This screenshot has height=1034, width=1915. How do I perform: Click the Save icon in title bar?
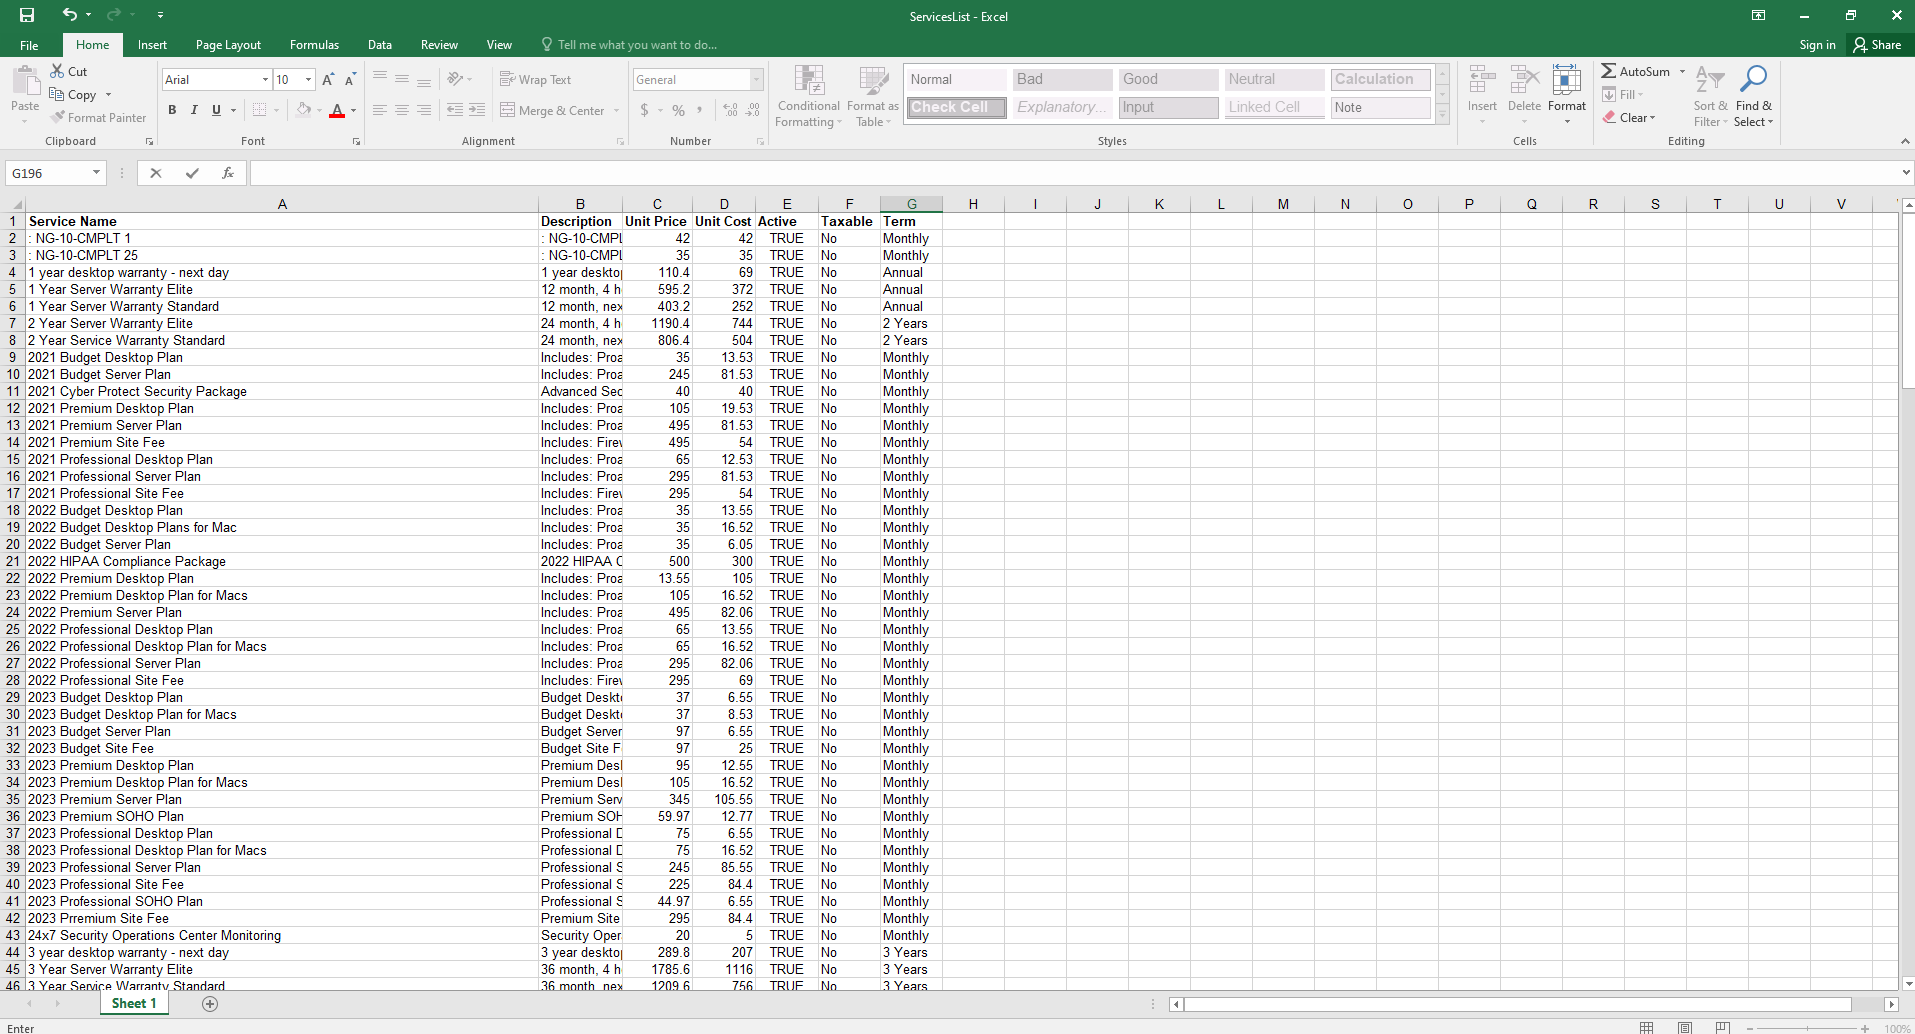[x=27, y=15]
